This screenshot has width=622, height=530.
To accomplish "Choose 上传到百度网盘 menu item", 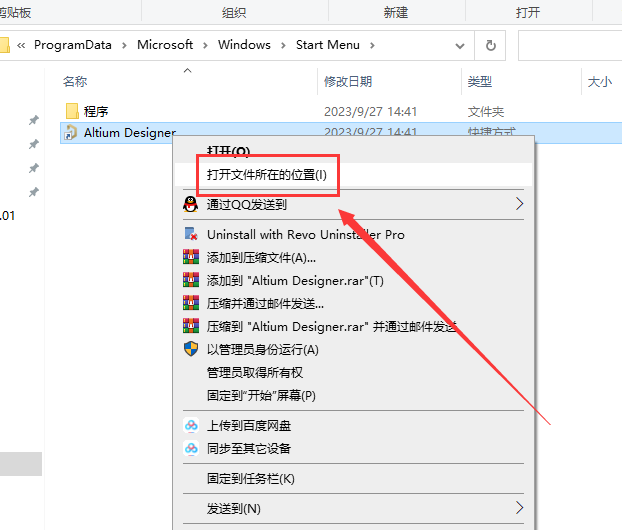I will pos(353,425).
